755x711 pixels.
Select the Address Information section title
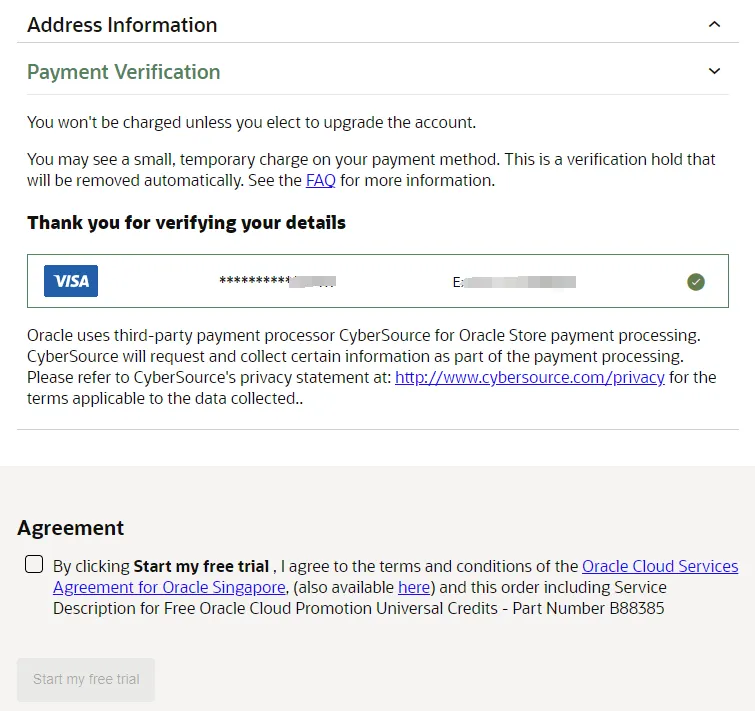click(122, 25)
